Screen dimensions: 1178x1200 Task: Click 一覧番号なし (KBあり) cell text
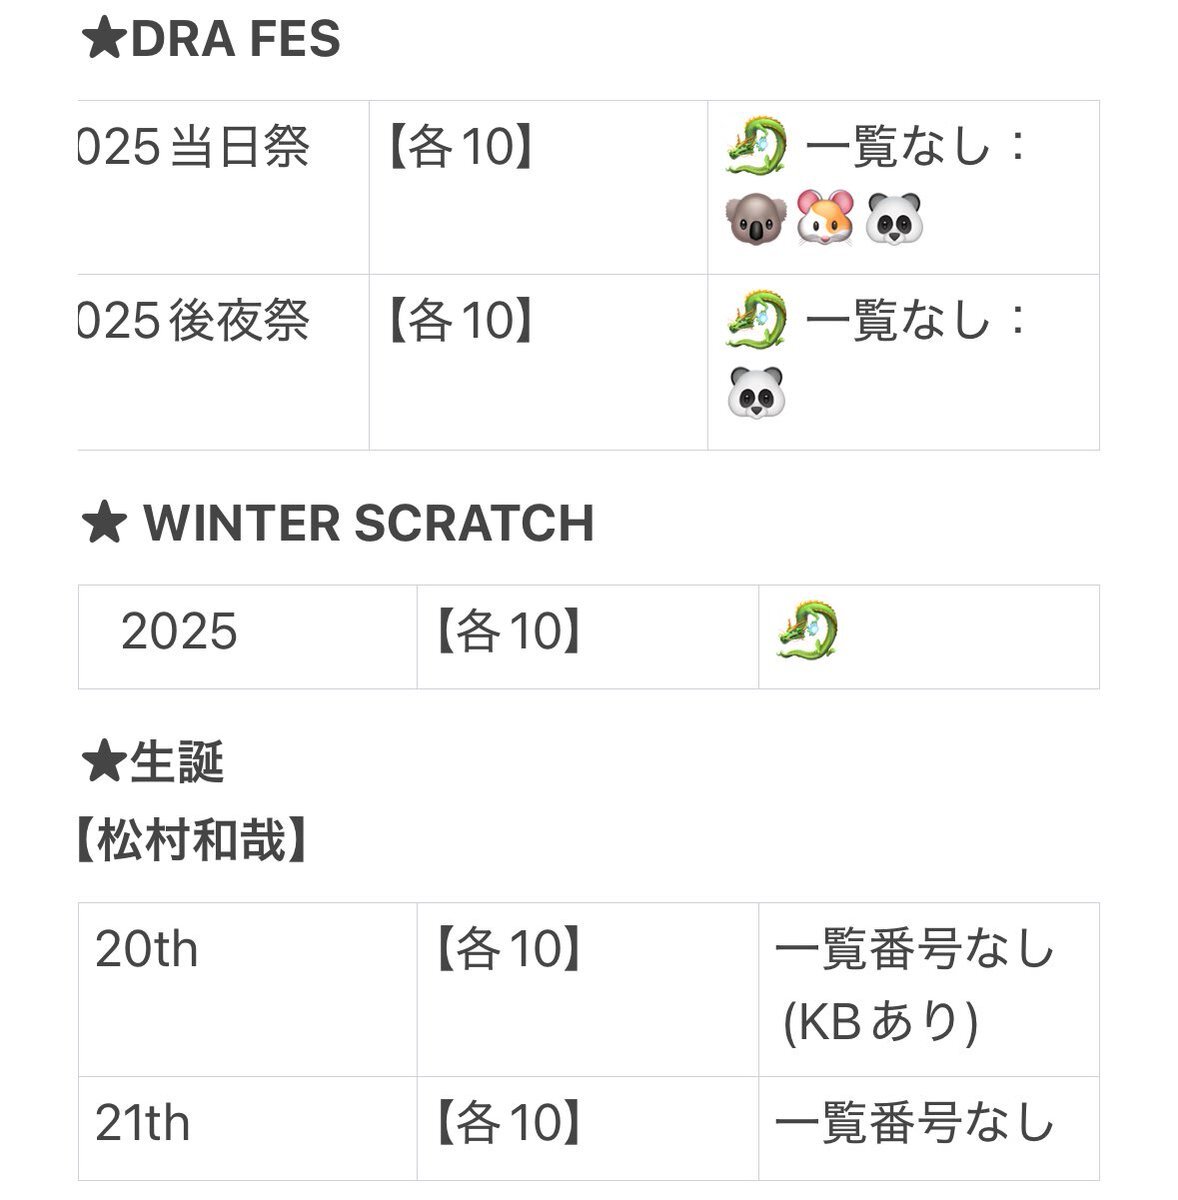tap(914, 985)
